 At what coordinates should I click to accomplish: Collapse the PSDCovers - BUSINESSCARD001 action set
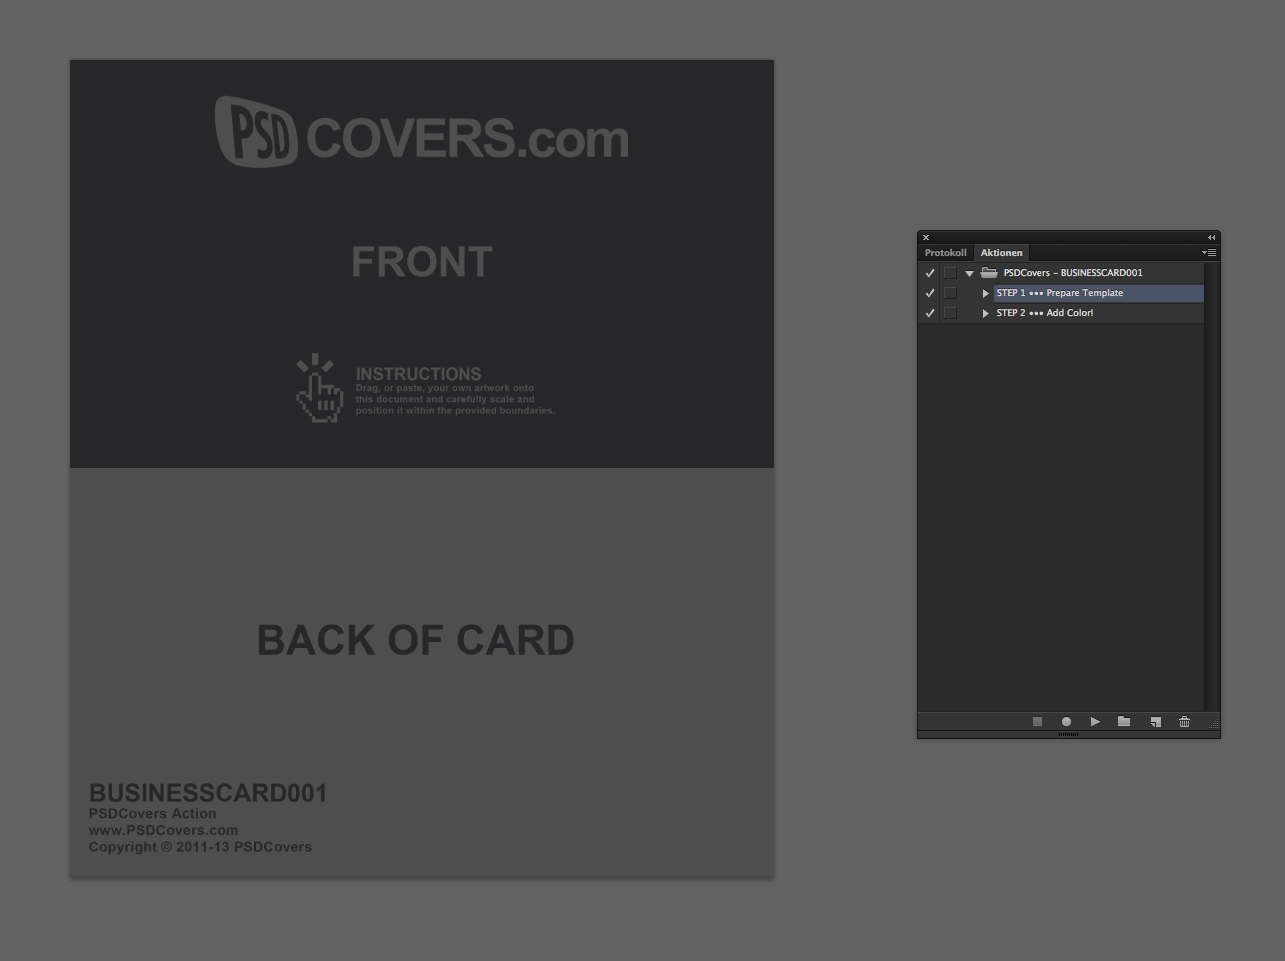pos(969,273)
